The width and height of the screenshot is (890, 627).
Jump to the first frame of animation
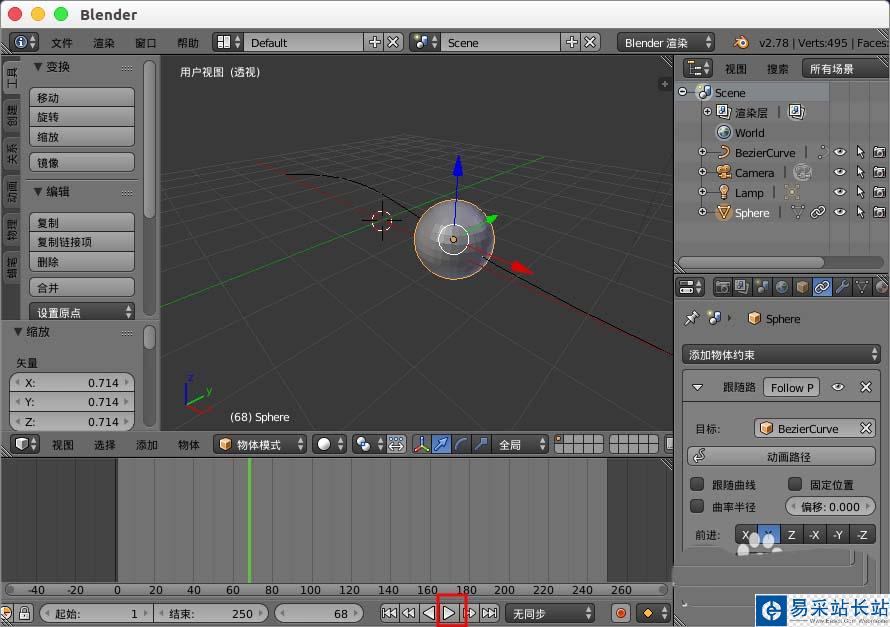[389, 613]
